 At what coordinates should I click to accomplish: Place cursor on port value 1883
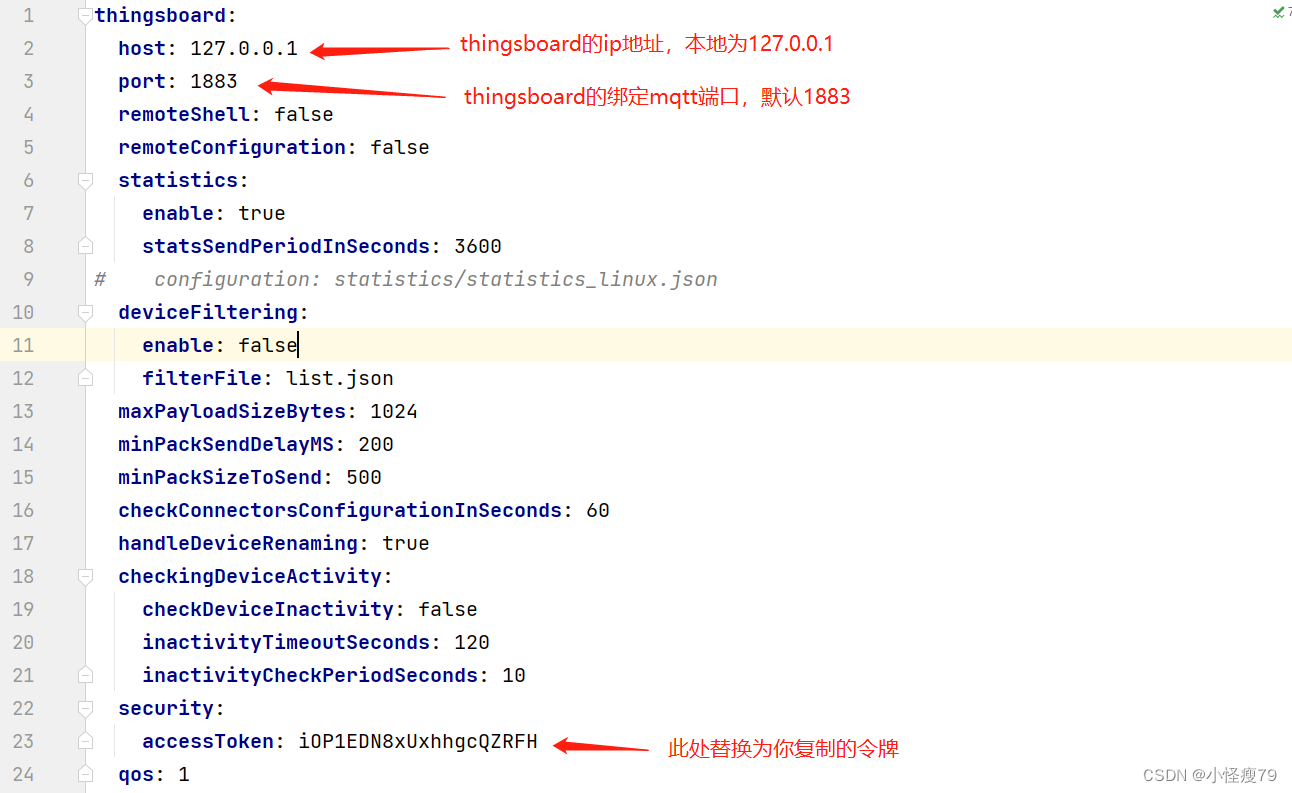[x=214, y=82]
